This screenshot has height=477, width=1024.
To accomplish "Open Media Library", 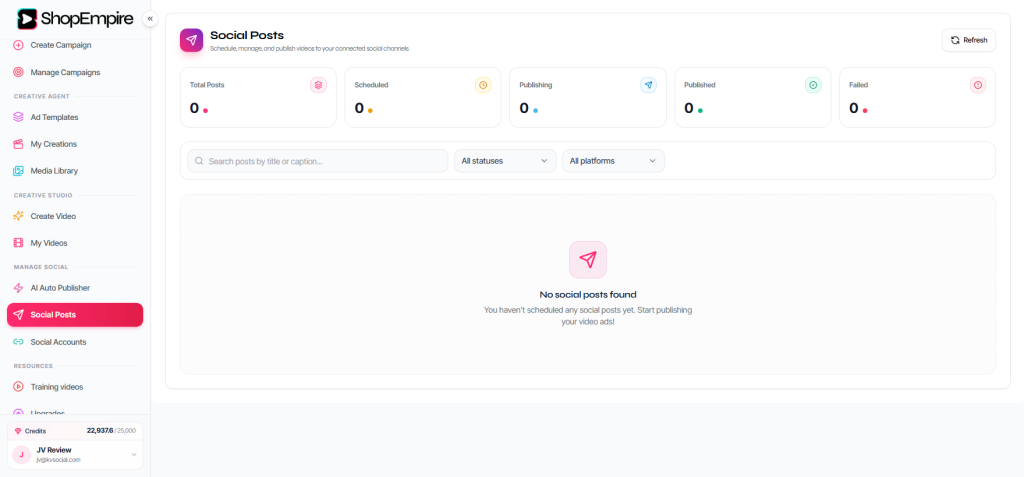I will pos(75,171).
